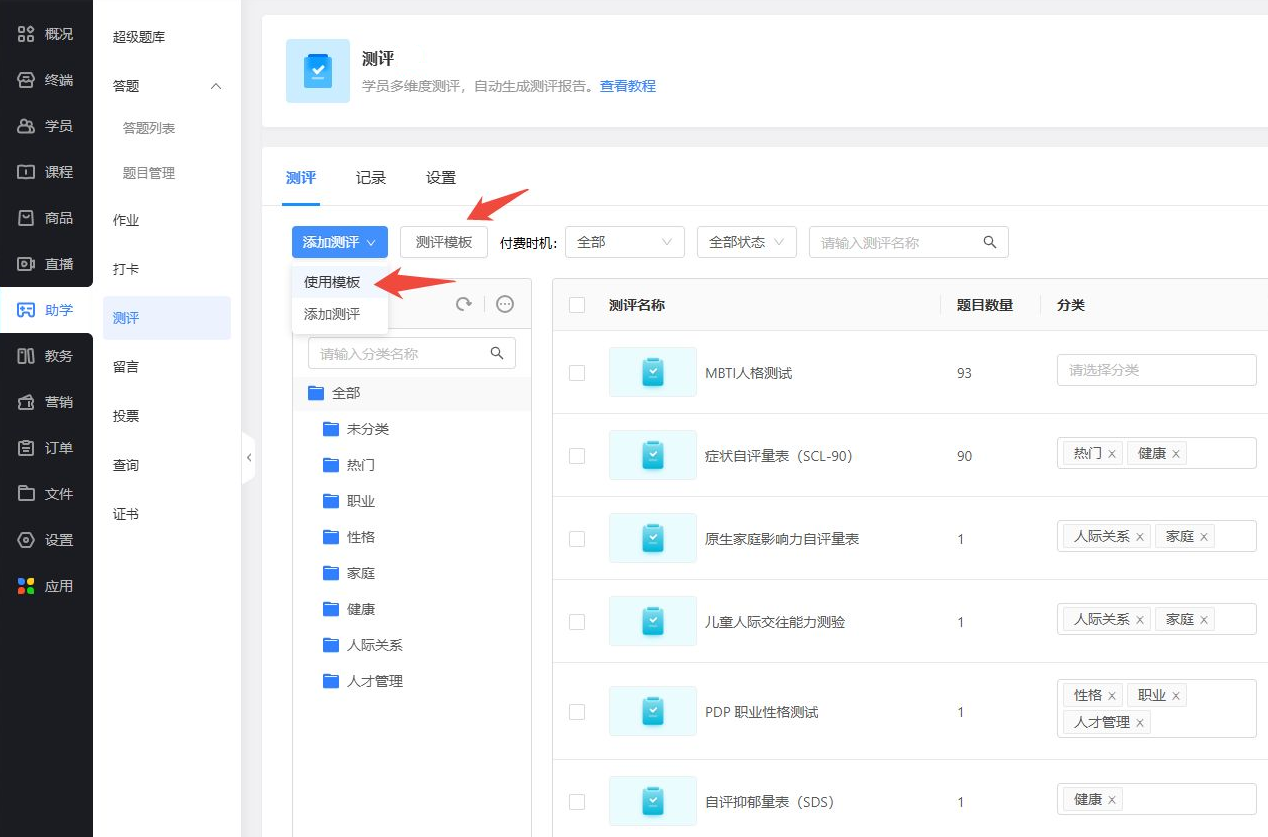Click the refresh icon above category list
The width and height of the screenshot is (1268, 837).
464,304
